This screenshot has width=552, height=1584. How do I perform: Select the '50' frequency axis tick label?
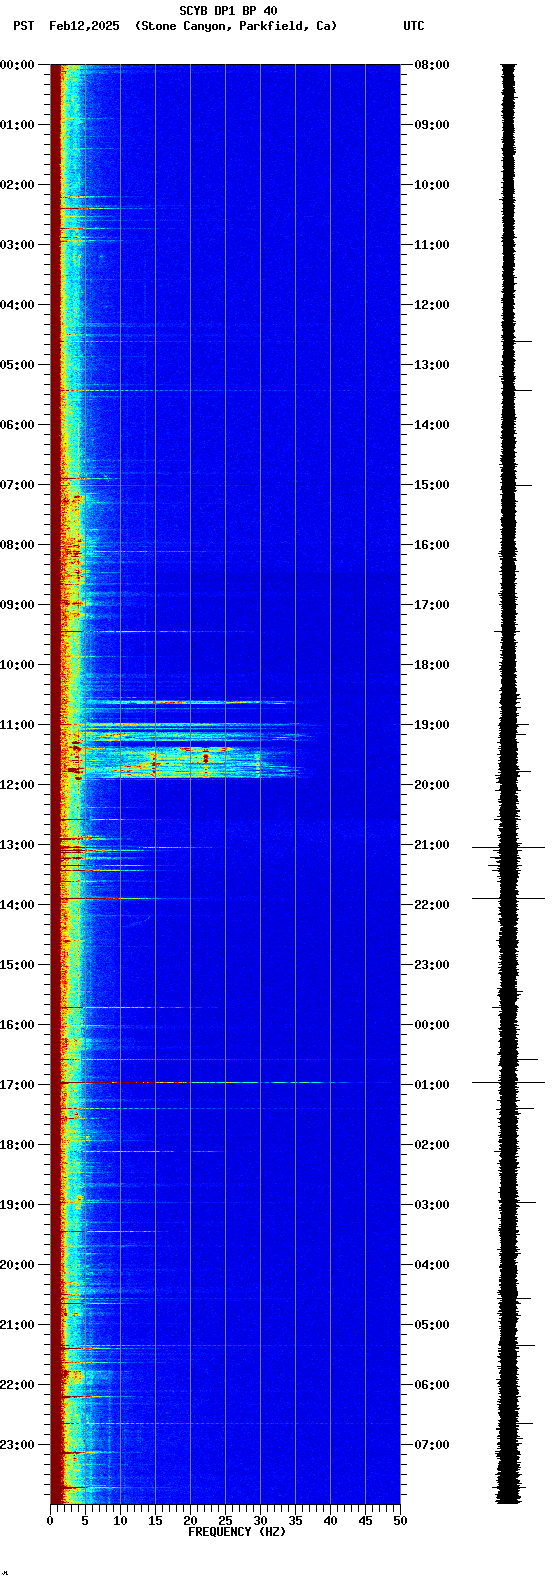click(400, 1521)
